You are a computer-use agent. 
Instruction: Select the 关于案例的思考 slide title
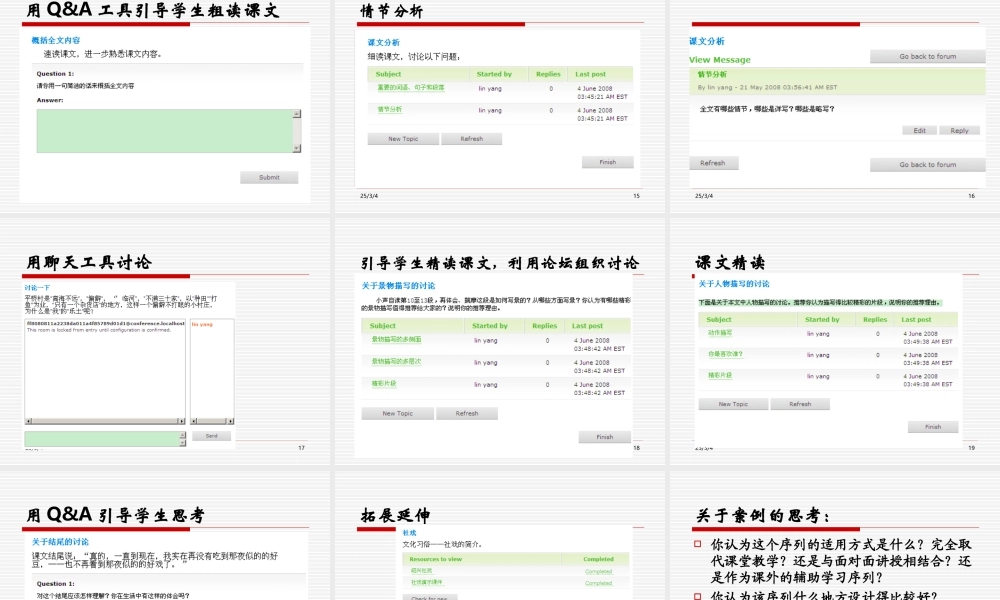pos(763,515)
